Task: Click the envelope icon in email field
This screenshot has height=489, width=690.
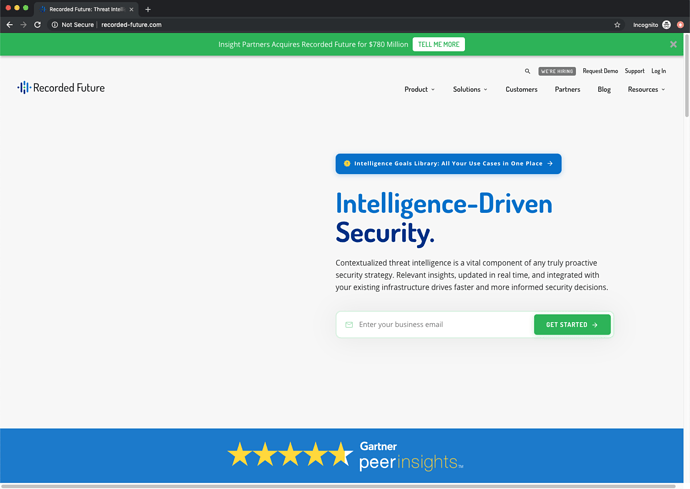Action: 349,325
